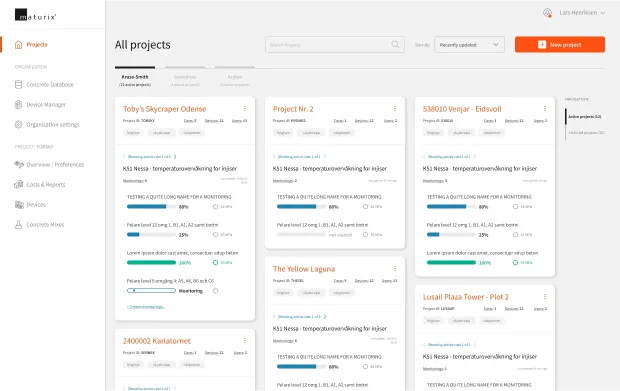Open three-dot menu on The Yellow Laguna card

coord(395,268)
